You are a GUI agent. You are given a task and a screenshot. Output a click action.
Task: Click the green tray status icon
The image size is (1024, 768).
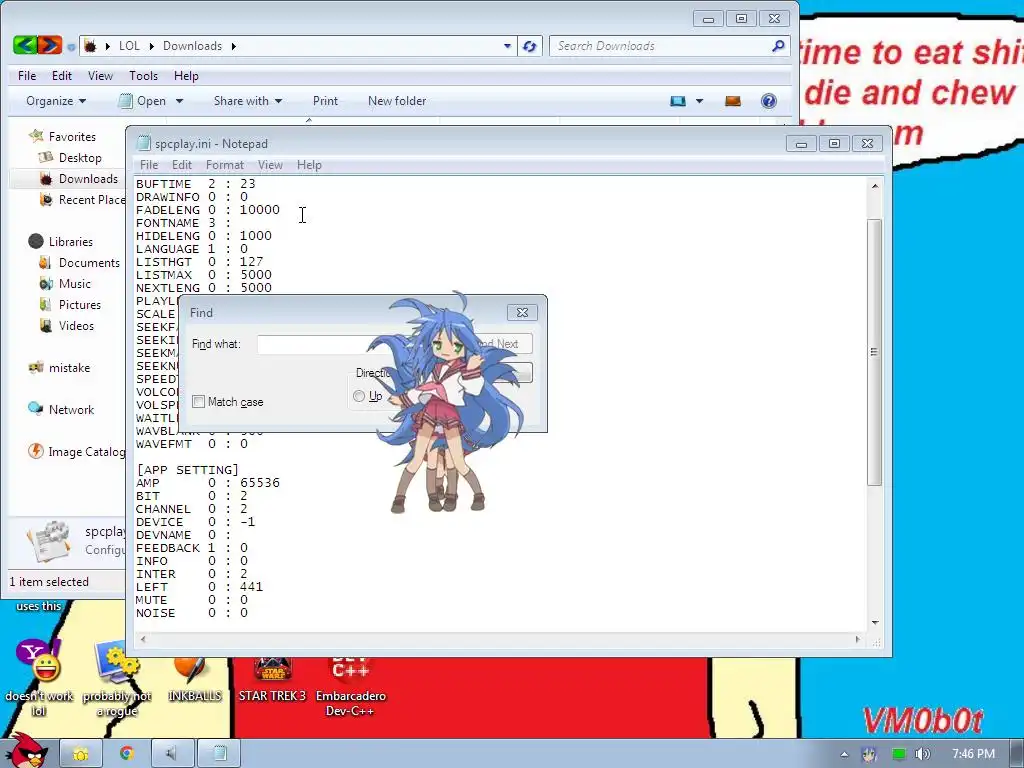click(x=899, y=754)
